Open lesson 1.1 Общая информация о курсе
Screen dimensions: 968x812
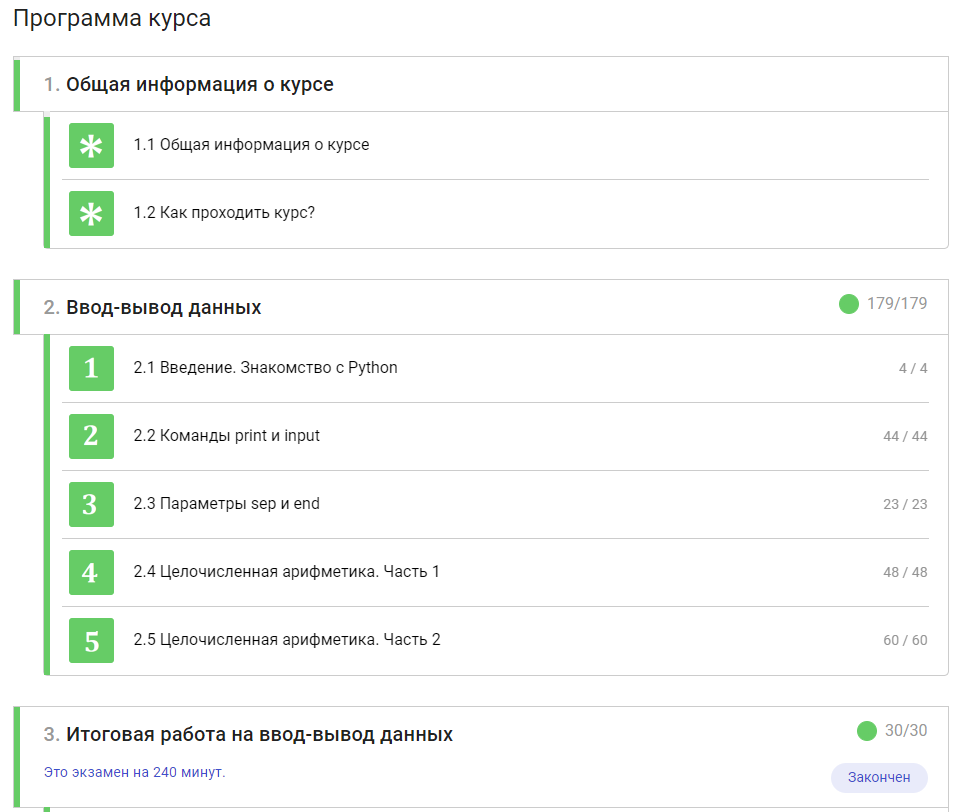[251, 145]
